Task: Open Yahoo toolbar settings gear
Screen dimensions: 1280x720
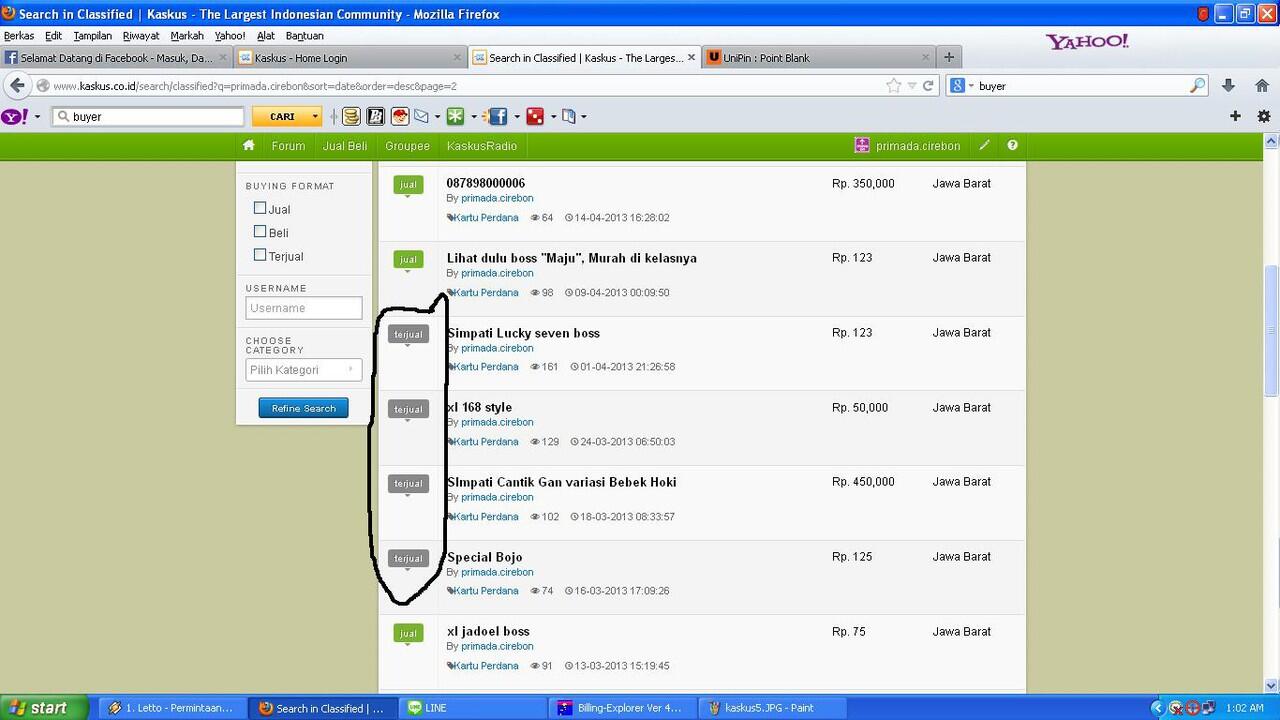Action: [1264, 116]
